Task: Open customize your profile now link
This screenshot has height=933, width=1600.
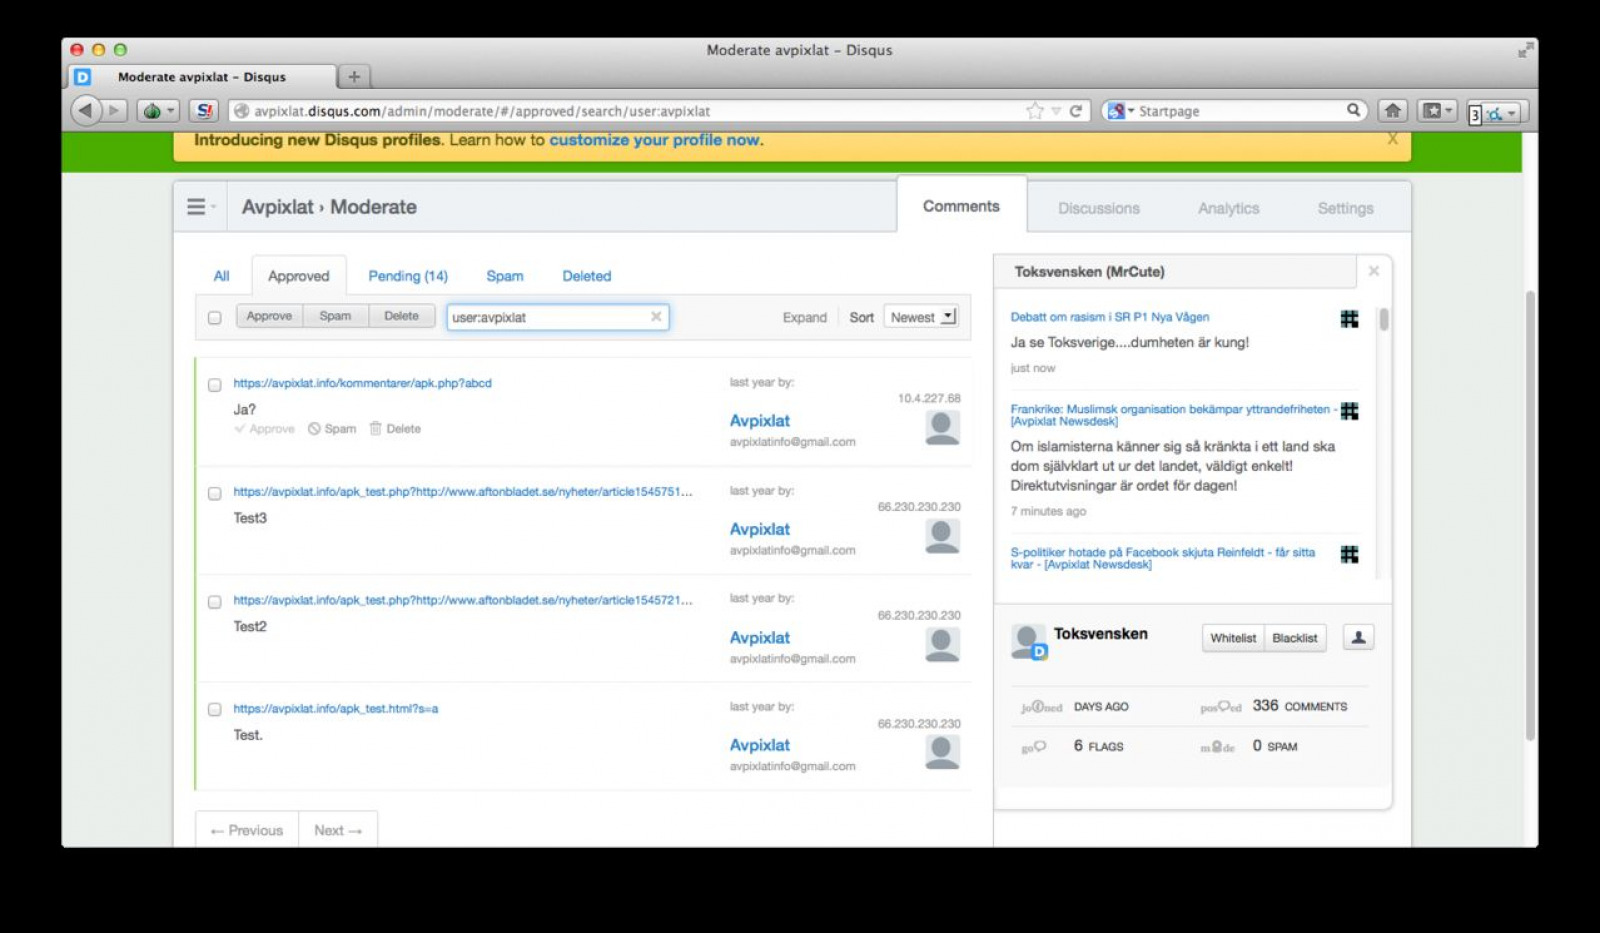Action: click(655, 140)
